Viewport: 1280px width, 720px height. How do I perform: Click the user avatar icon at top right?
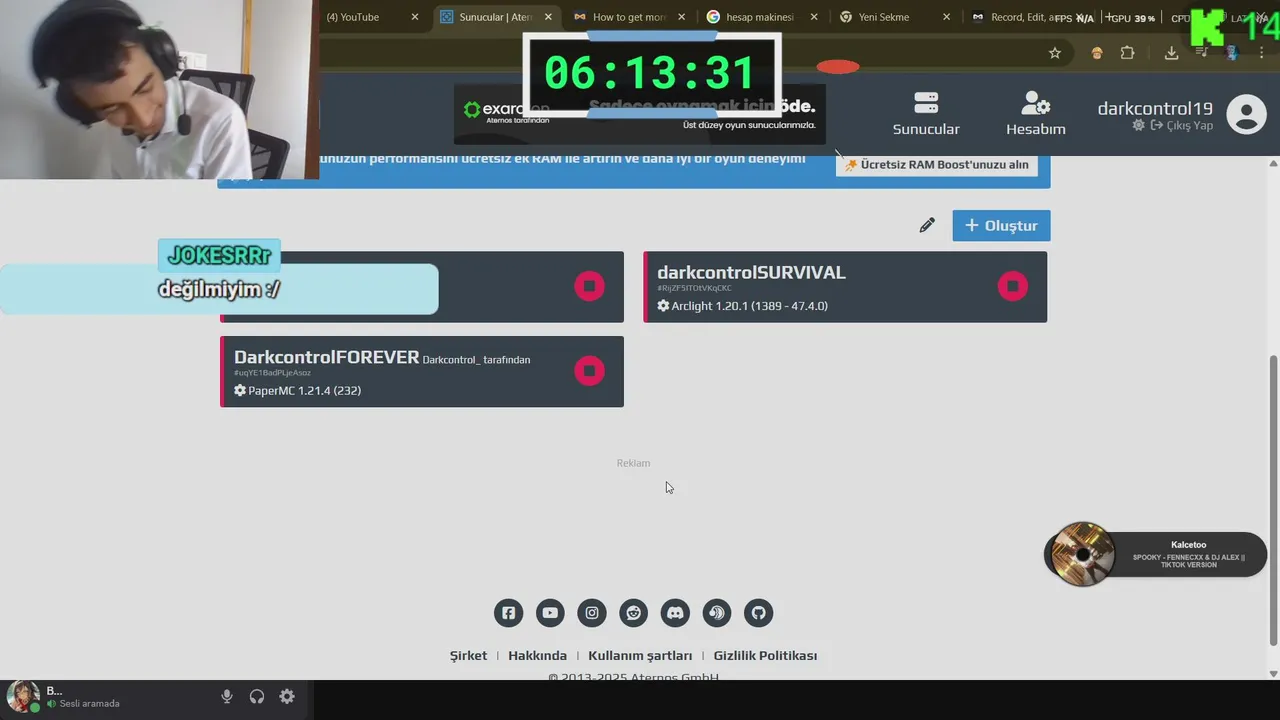pyautogui.click(x=1246, y=114)
